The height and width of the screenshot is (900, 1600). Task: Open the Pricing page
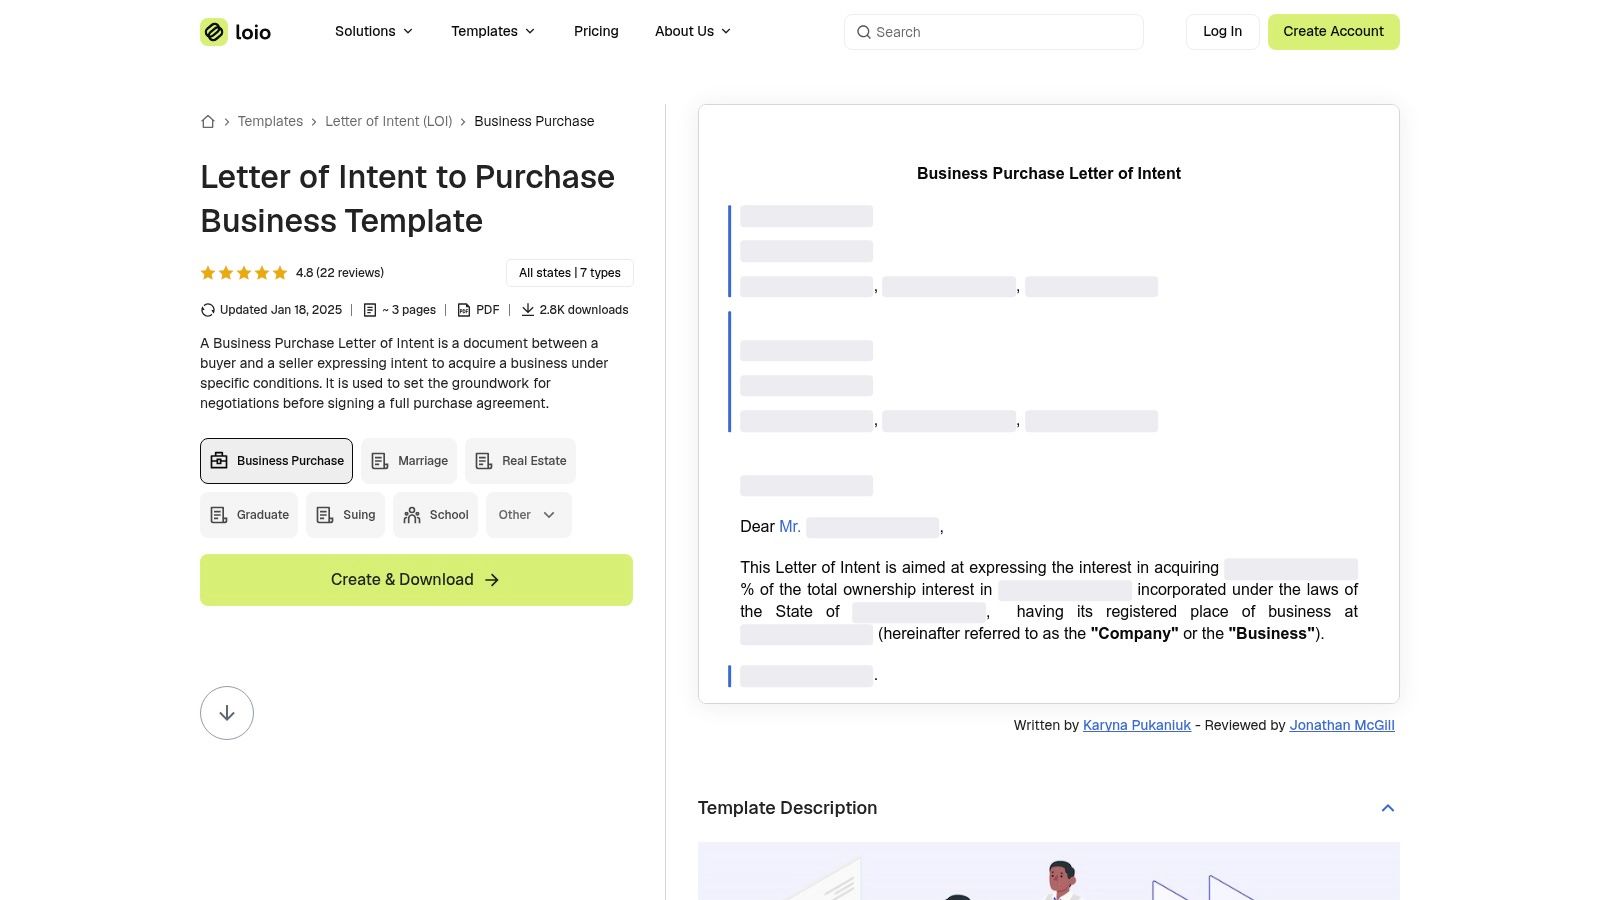click(596, 32)
